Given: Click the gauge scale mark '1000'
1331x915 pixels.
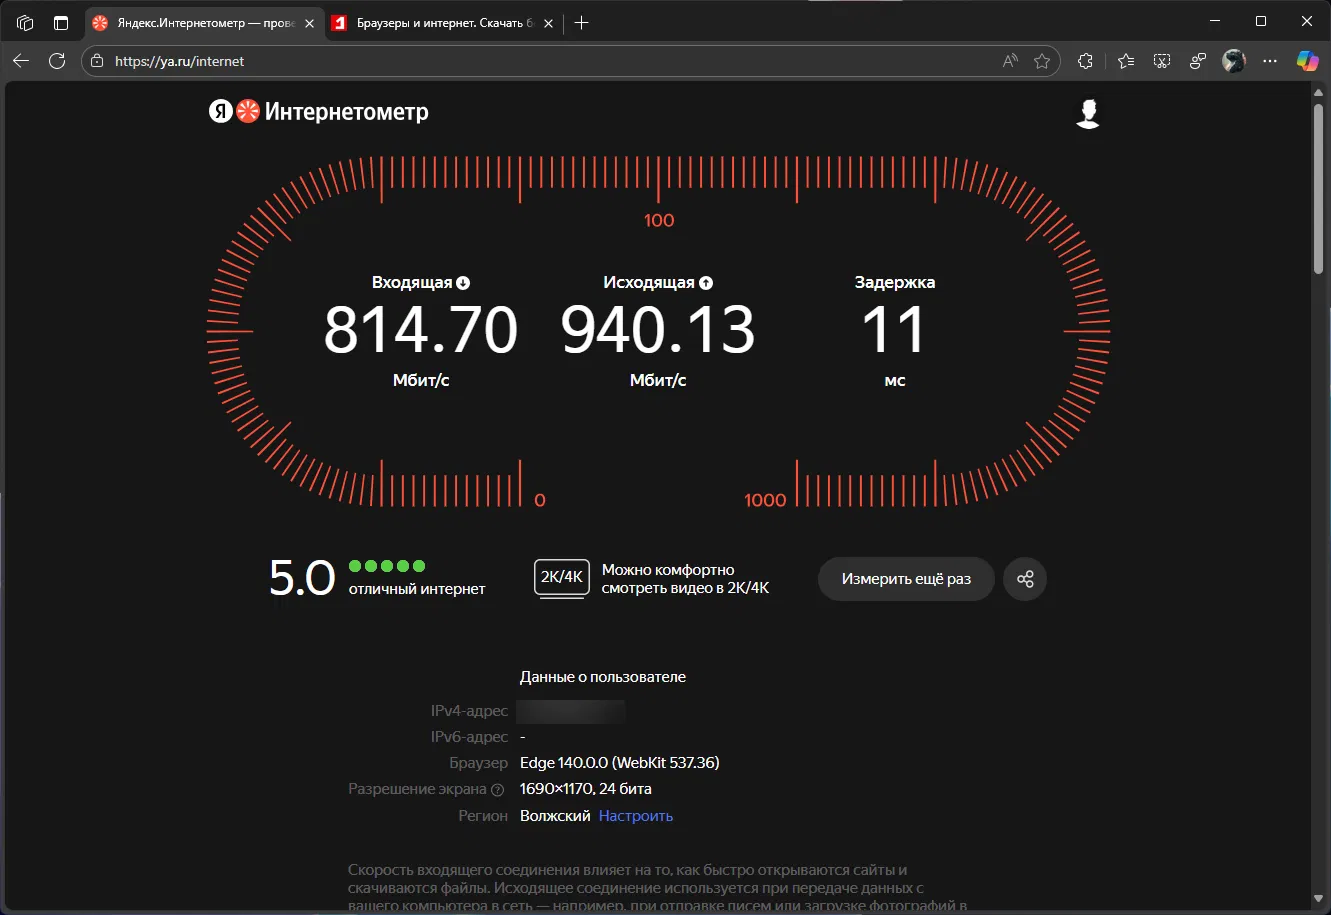Looking at the screenshot, I should point(766,500).
